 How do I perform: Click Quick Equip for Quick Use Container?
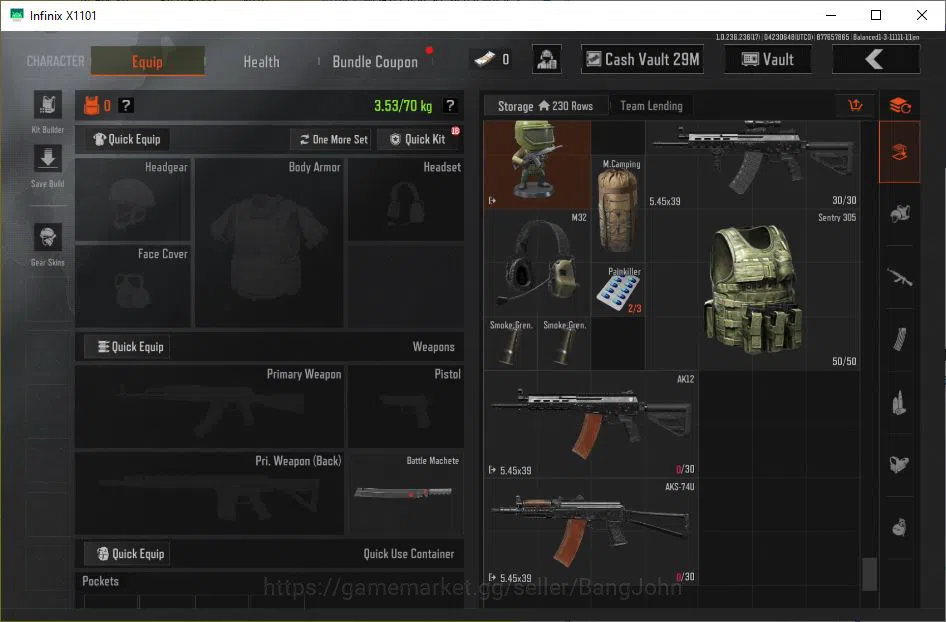127,554
